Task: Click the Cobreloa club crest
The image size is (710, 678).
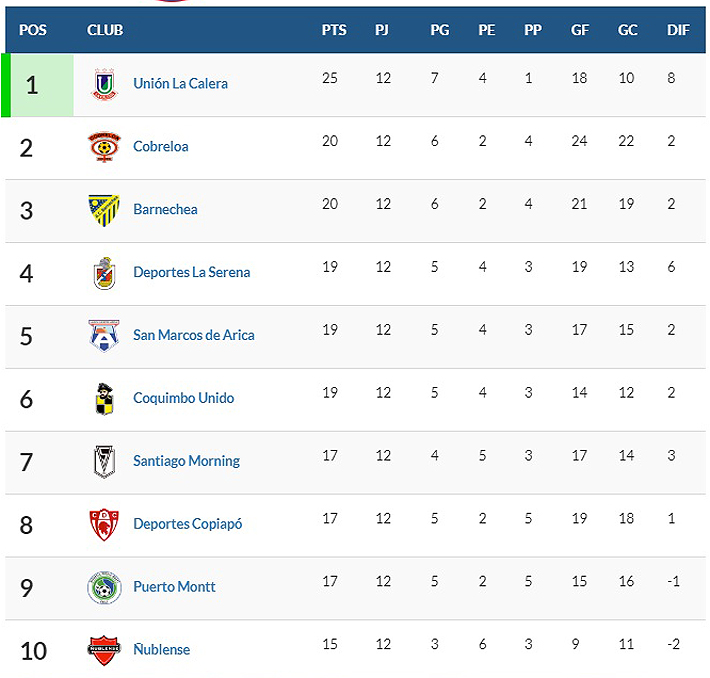Action: 103,147
